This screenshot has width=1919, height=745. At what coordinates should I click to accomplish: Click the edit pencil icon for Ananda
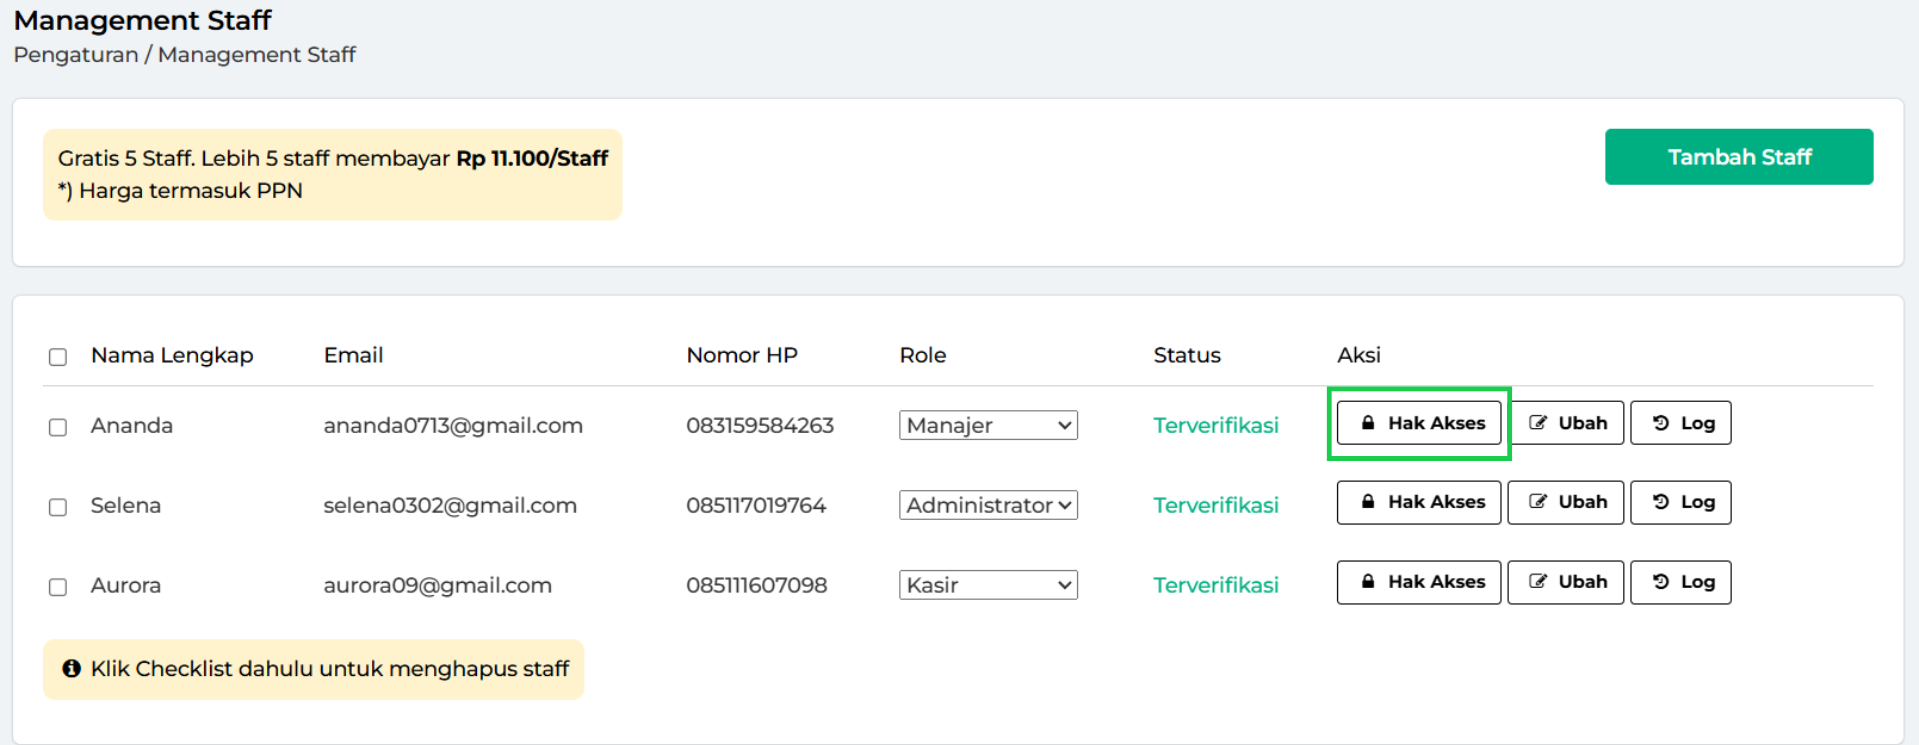tap(1538, 423)
